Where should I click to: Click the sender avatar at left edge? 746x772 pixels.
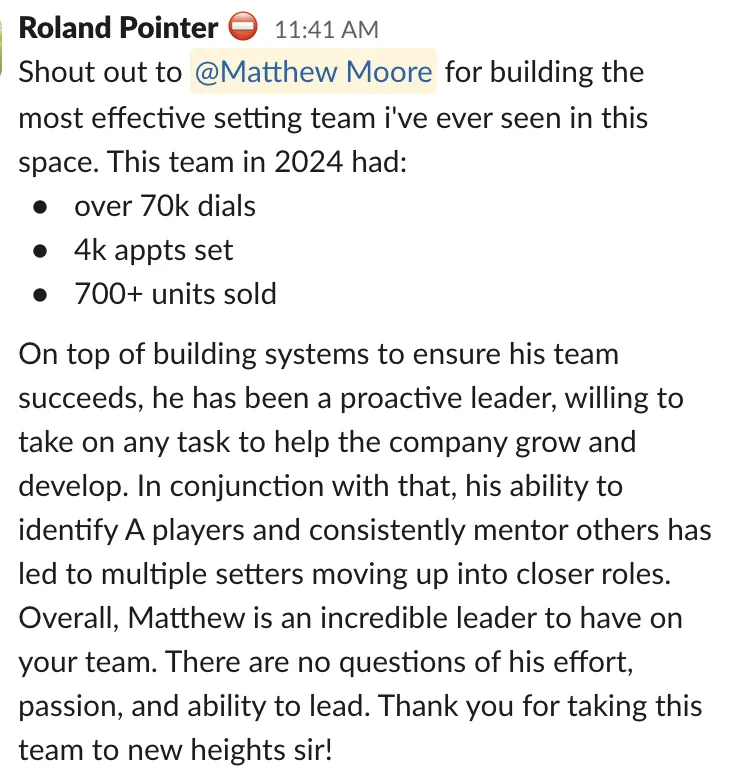1,47
